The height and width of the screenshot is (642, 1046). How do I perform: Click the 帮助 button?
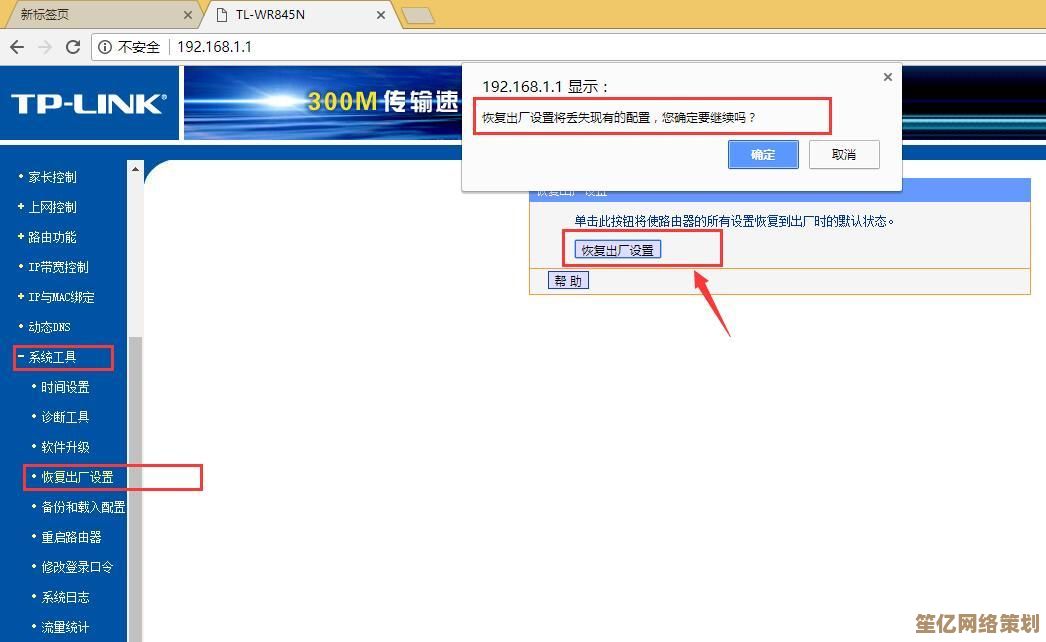coord(568,281)
